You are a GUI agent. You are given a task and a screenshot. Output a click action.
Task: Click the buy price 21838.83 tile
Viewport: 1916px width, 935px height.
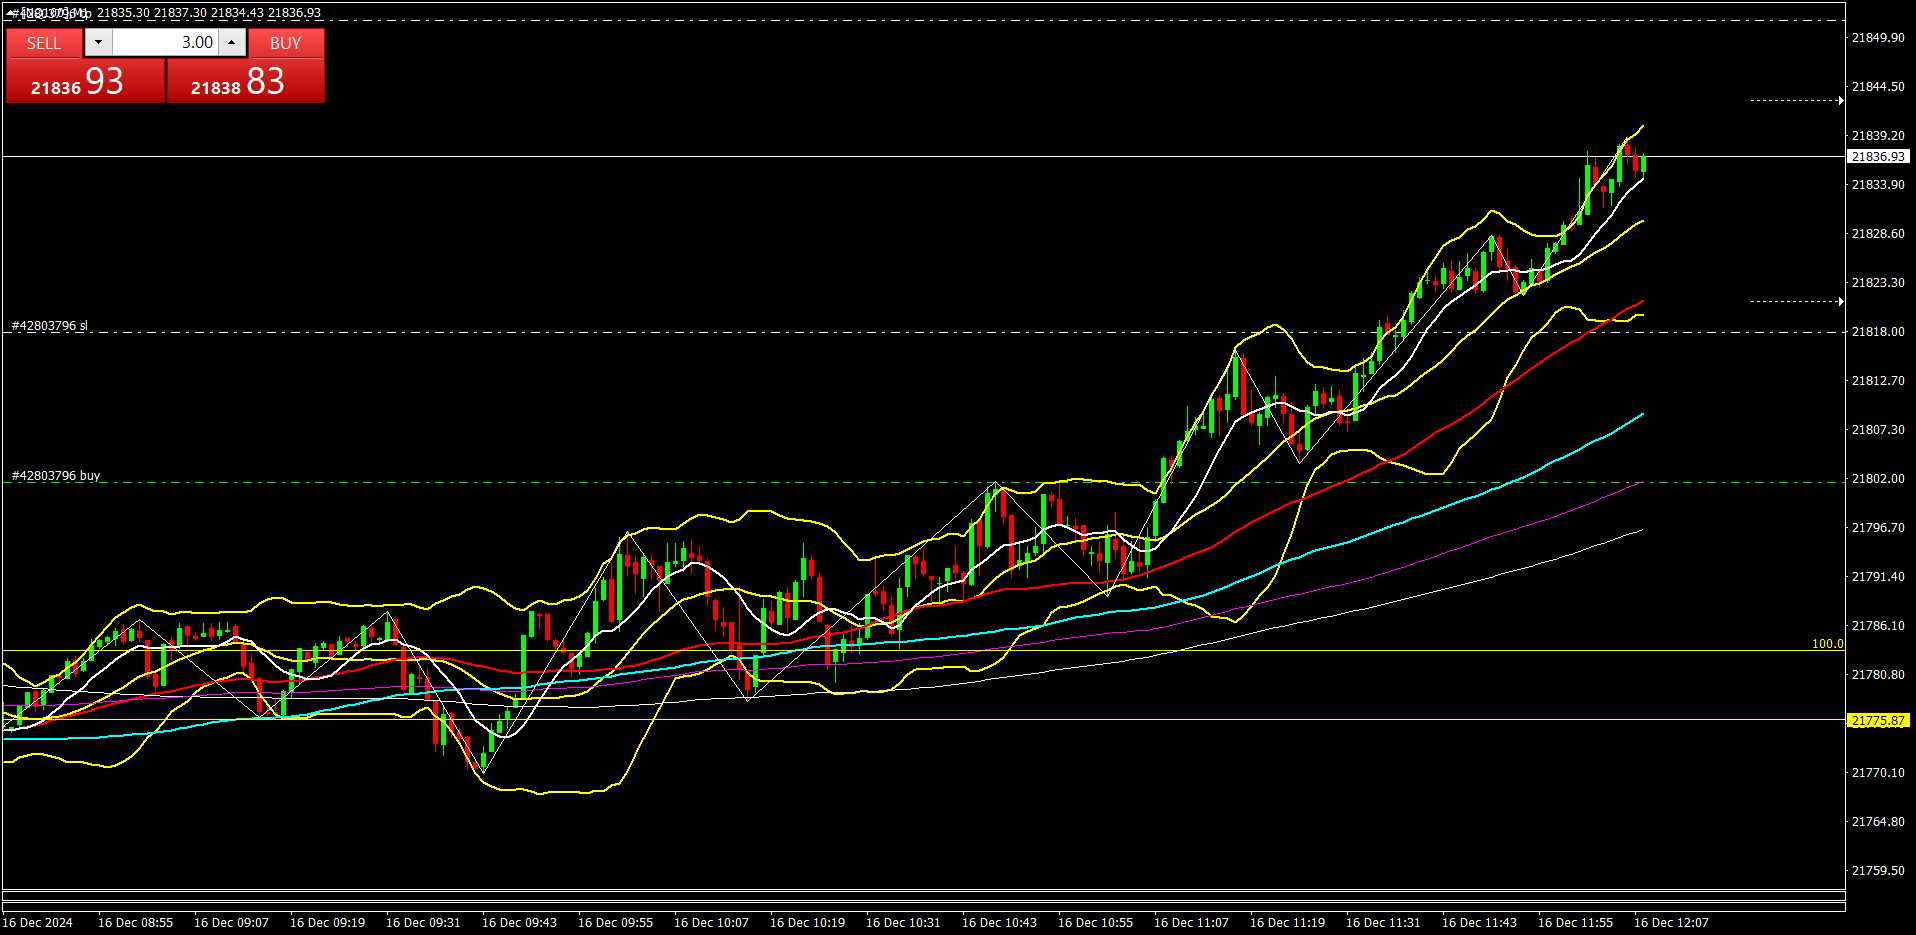[245, 81]
